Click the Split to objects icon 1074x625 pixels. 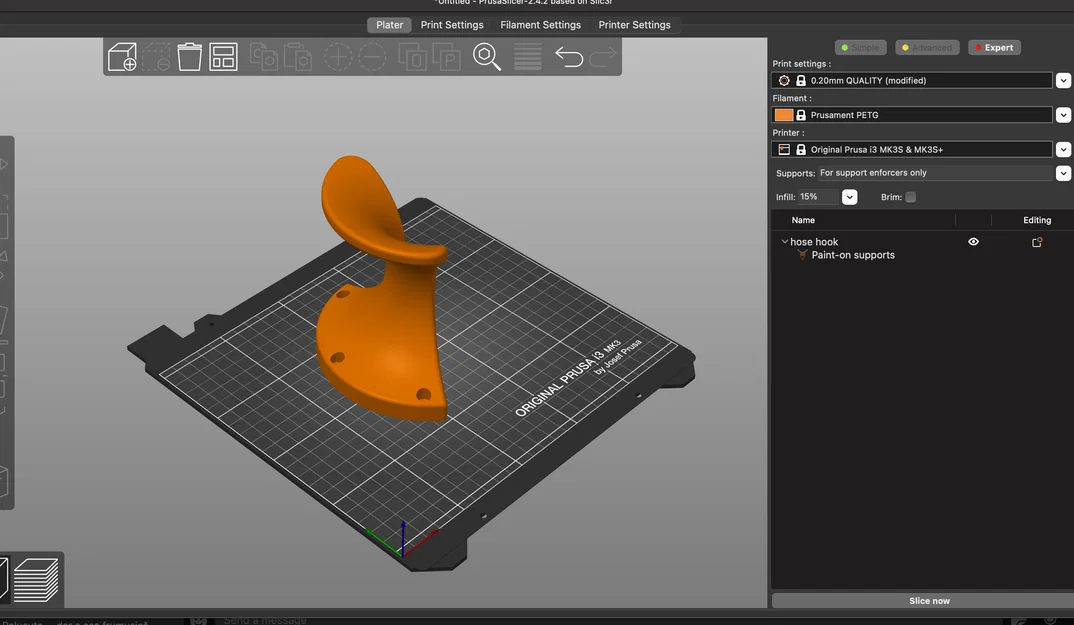click(412, 57)
